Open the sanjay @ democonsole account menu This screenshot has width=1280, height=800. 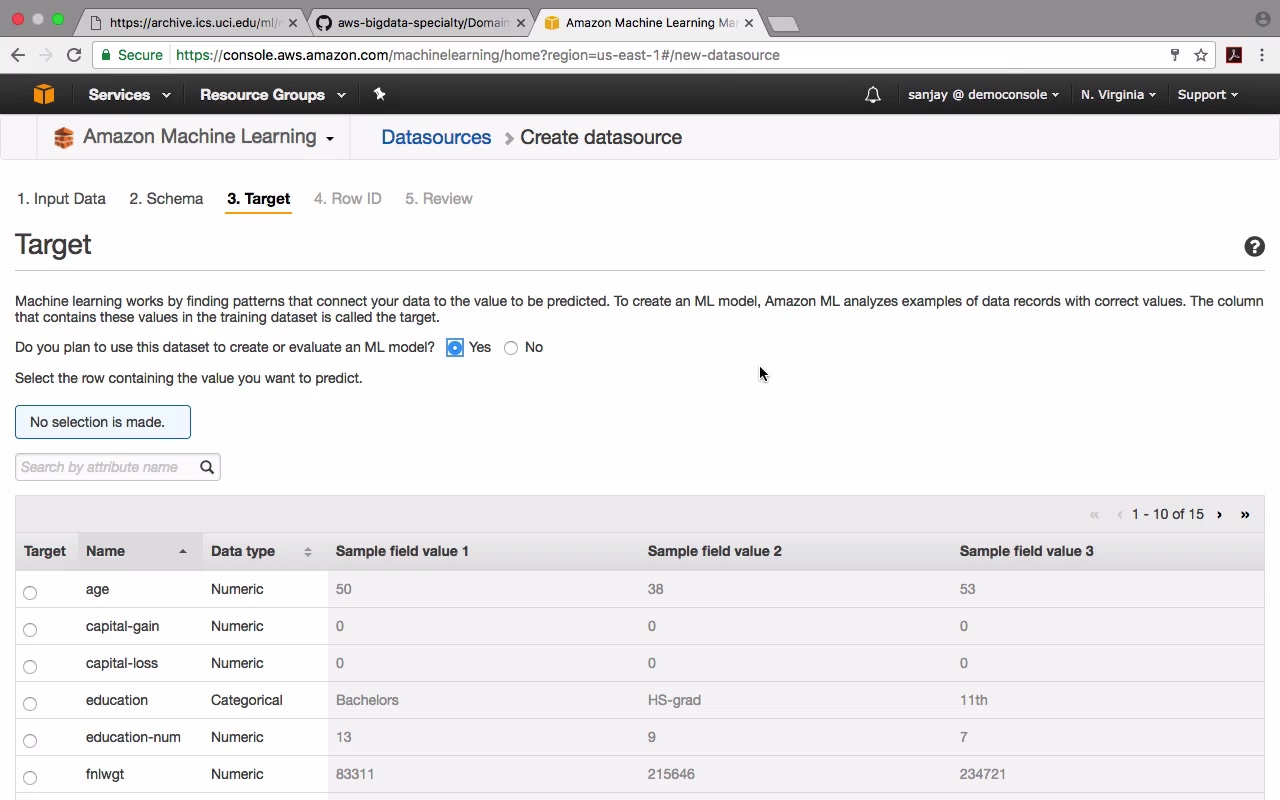pyautogui.click(x=984, y=95)
